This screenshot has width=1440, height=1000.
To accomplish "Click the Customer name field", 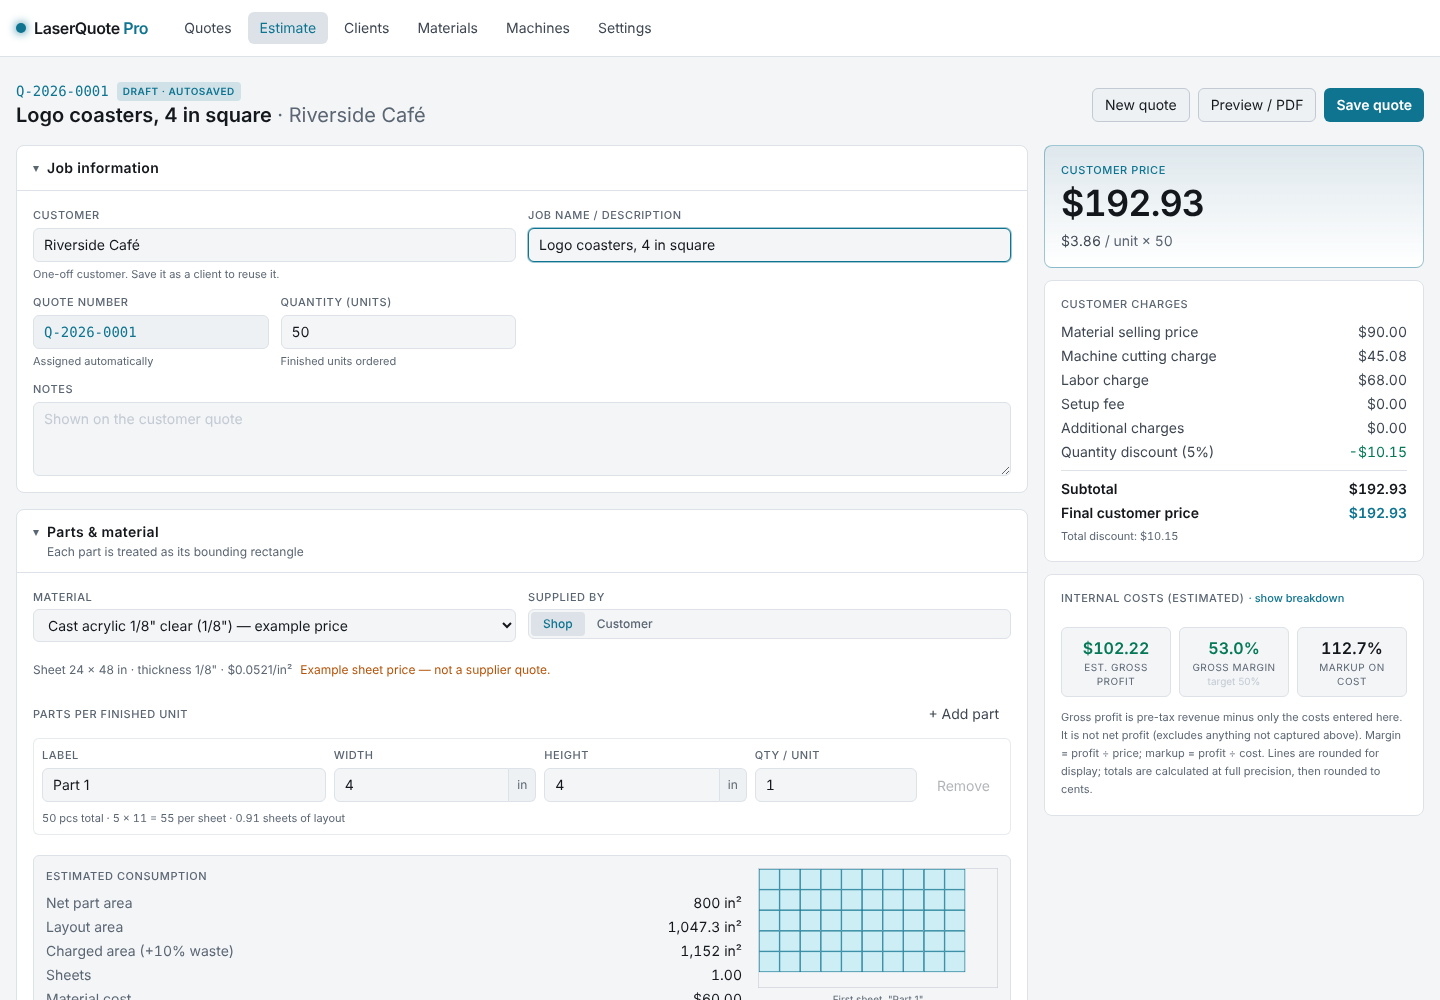I will (x=274, y=245).
